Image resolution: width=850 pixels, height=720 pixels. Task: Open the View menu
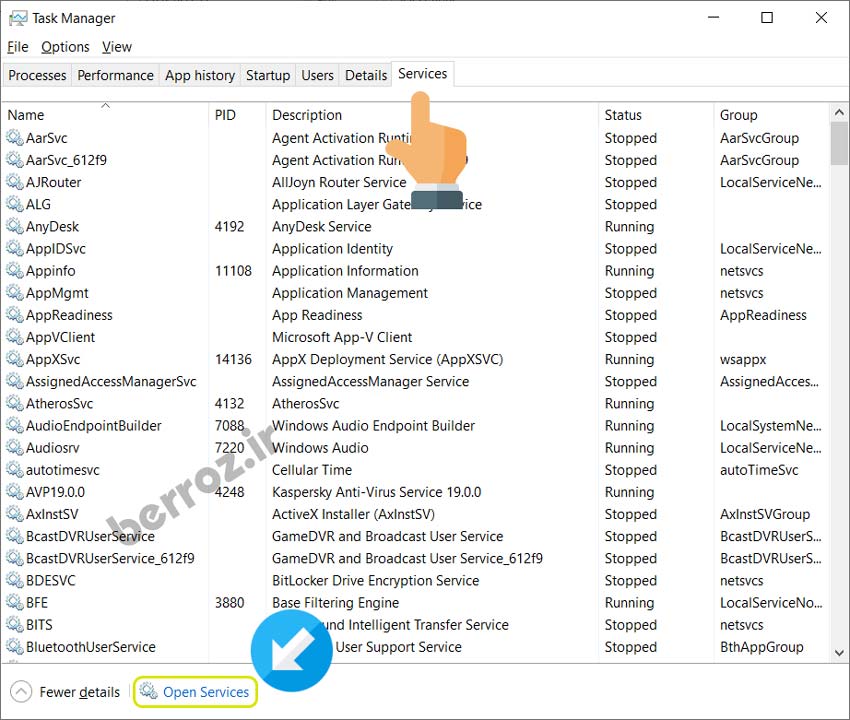(x=117, y=47)
